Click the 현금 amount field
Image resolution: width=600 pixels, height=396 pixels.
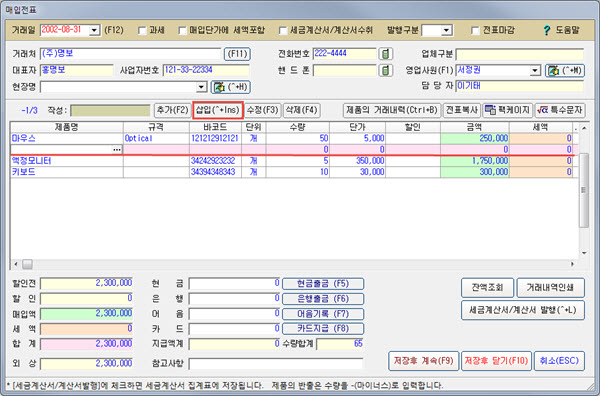pos(234,284)
